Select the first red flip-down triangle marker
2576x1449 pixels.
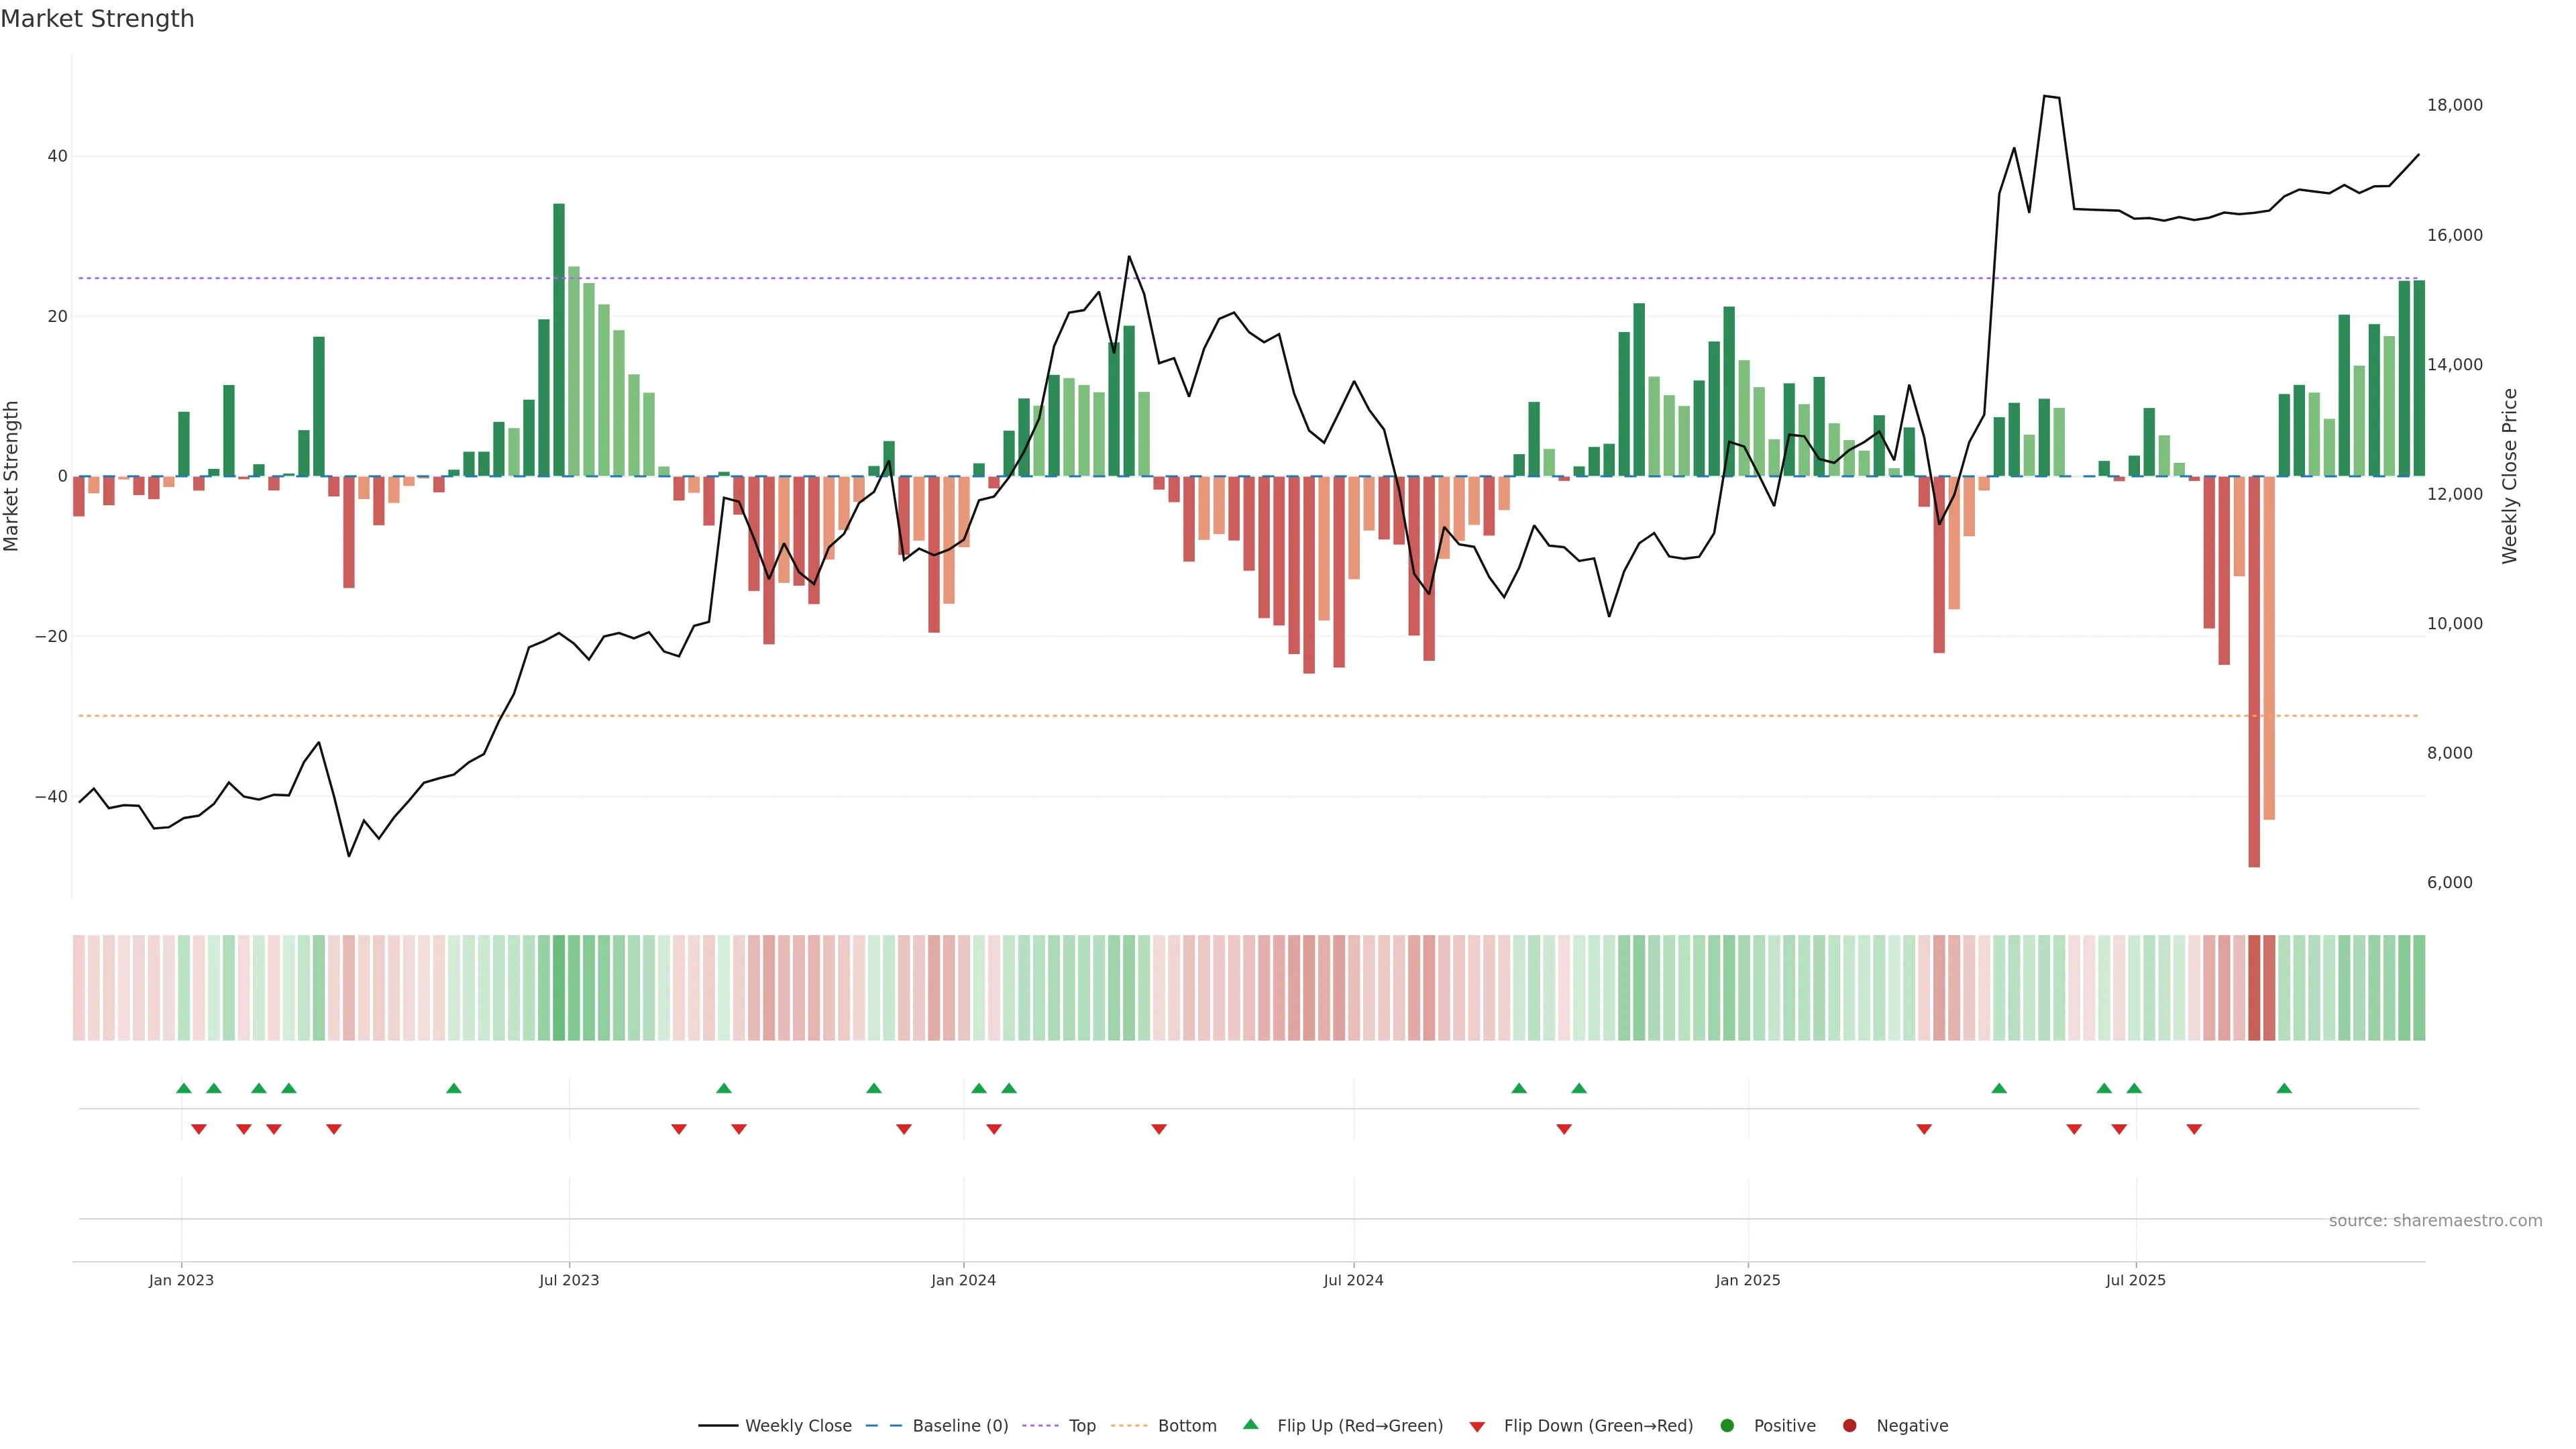pyautogui.click(x=199, y=1129)
